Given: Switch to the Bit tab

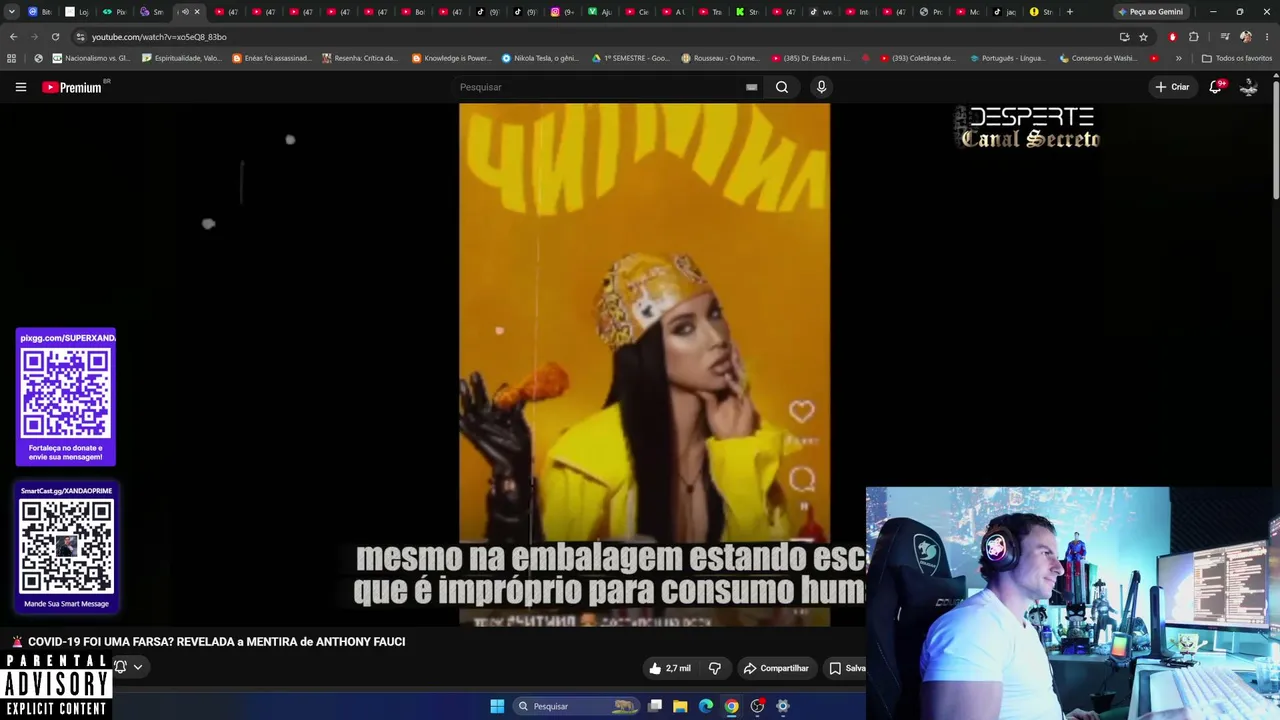Looking at the screenshot, I should [x=40, y=12].
